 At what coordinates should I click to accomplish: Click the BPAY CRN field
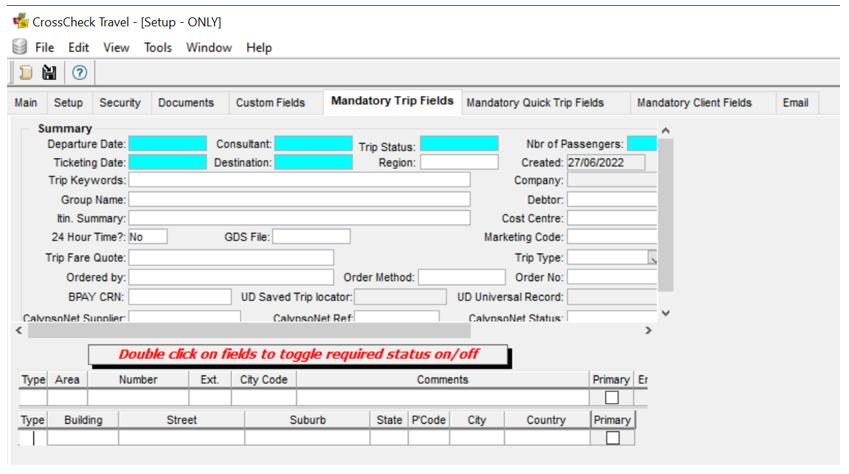pyautogui.click(x=180, y=297)
